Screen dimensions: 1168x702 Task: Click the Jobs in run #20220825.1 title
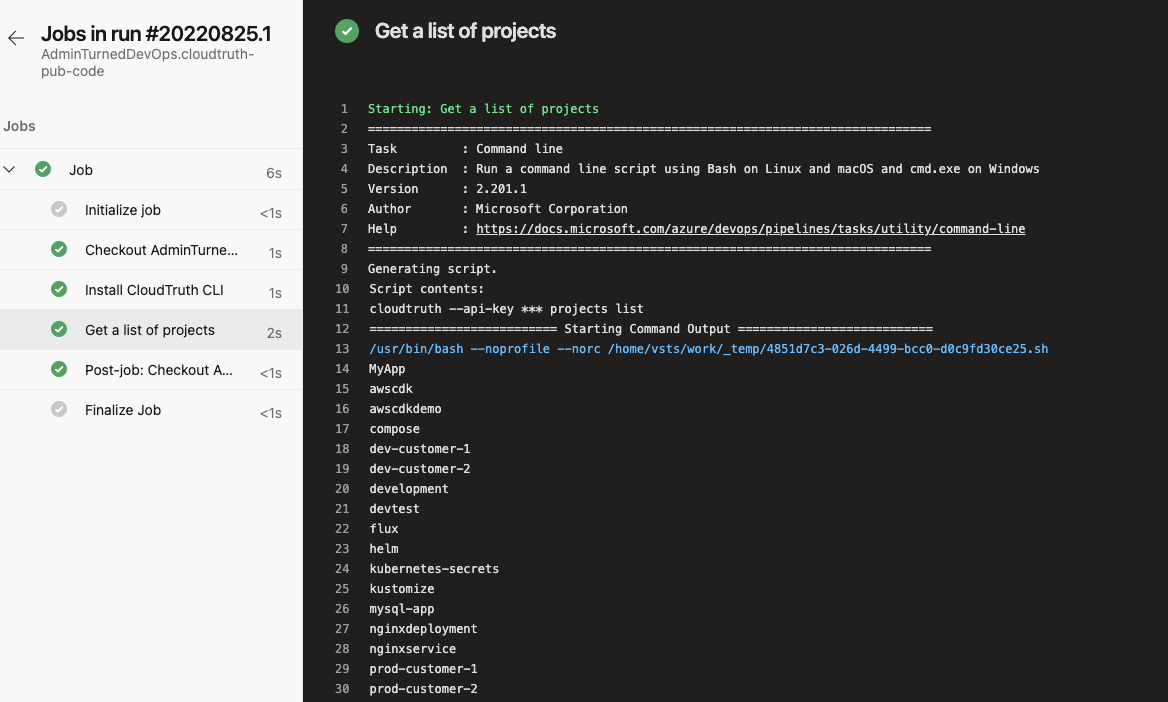tap(156, 34)
